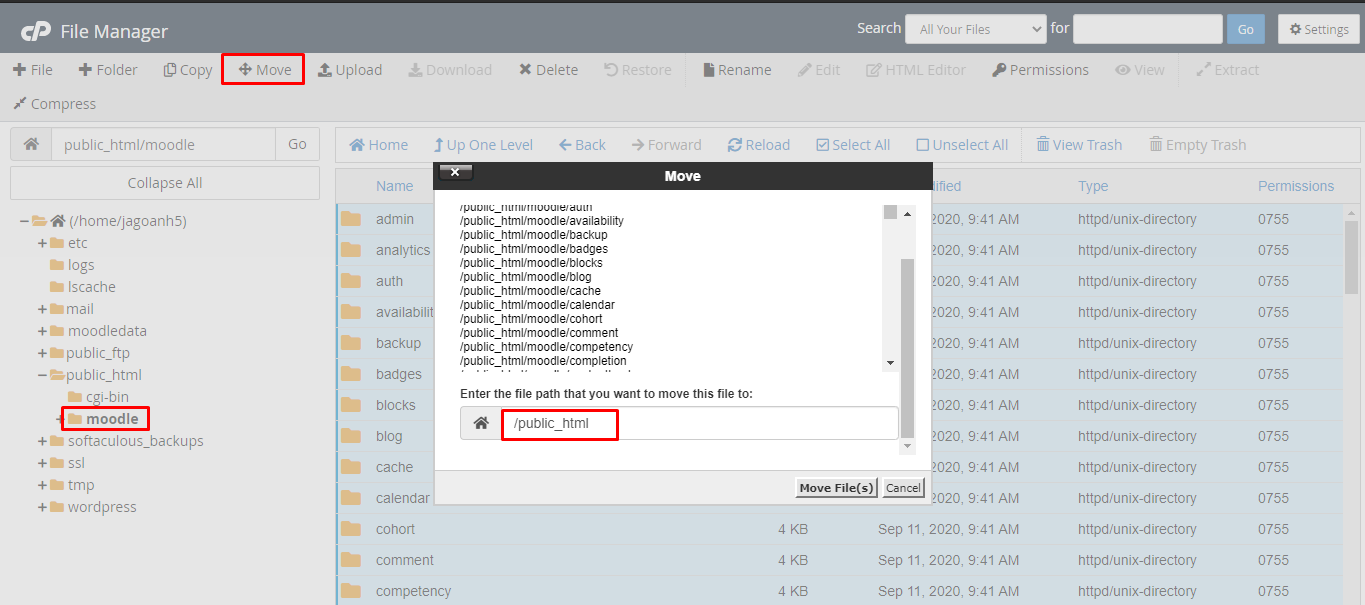Click View in the toolbar
The image size is (1365, 605).
click(x=1140, y=70)
